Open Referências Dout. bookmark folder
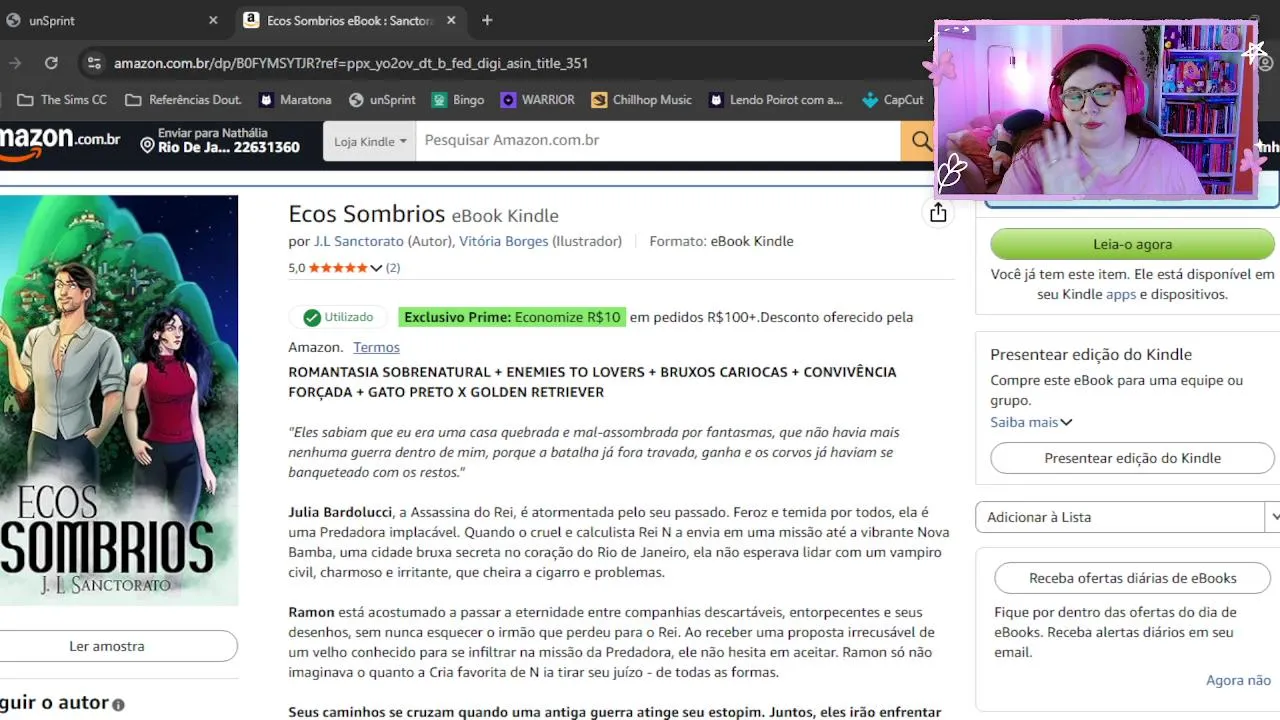Screen dimensions: 1280x720 [x=183, y=100]
